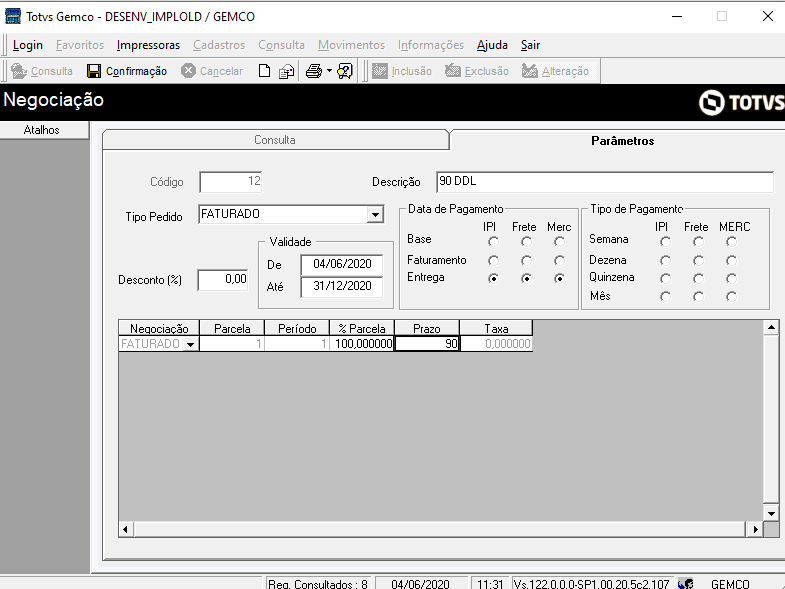Click the Inclusão toolbar icon
Screen dimensions: 785x589
(x=379, y=71)
